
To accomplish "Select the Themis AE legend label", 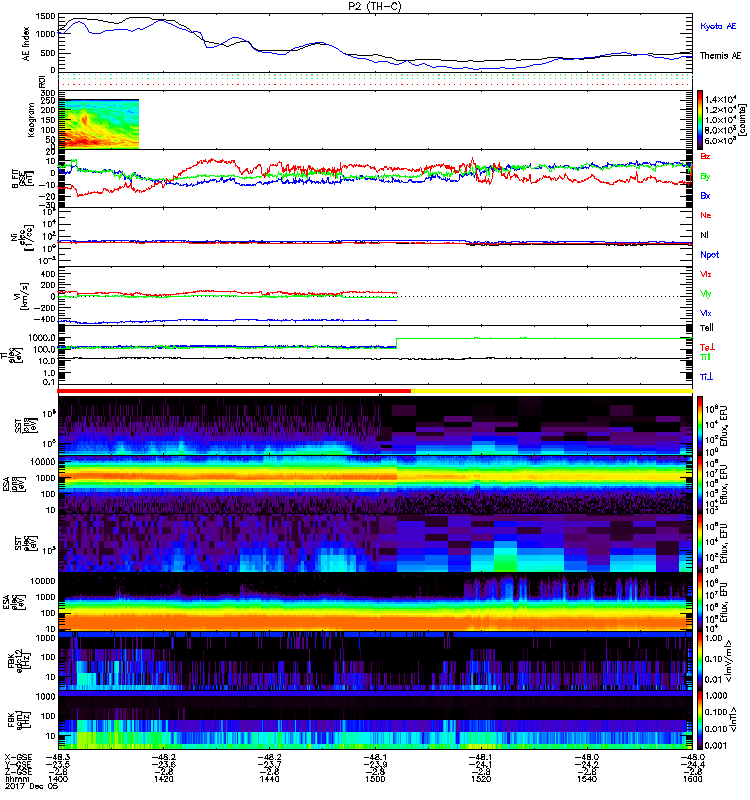I will click(720, 56).
